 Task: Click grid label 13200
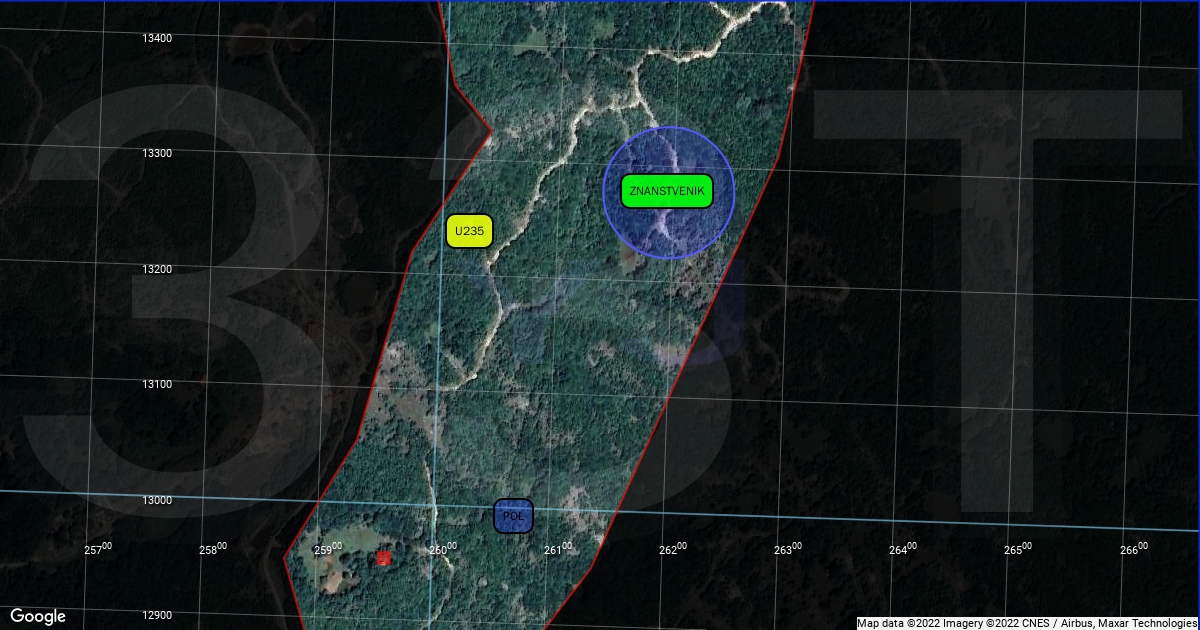point(157,269)
